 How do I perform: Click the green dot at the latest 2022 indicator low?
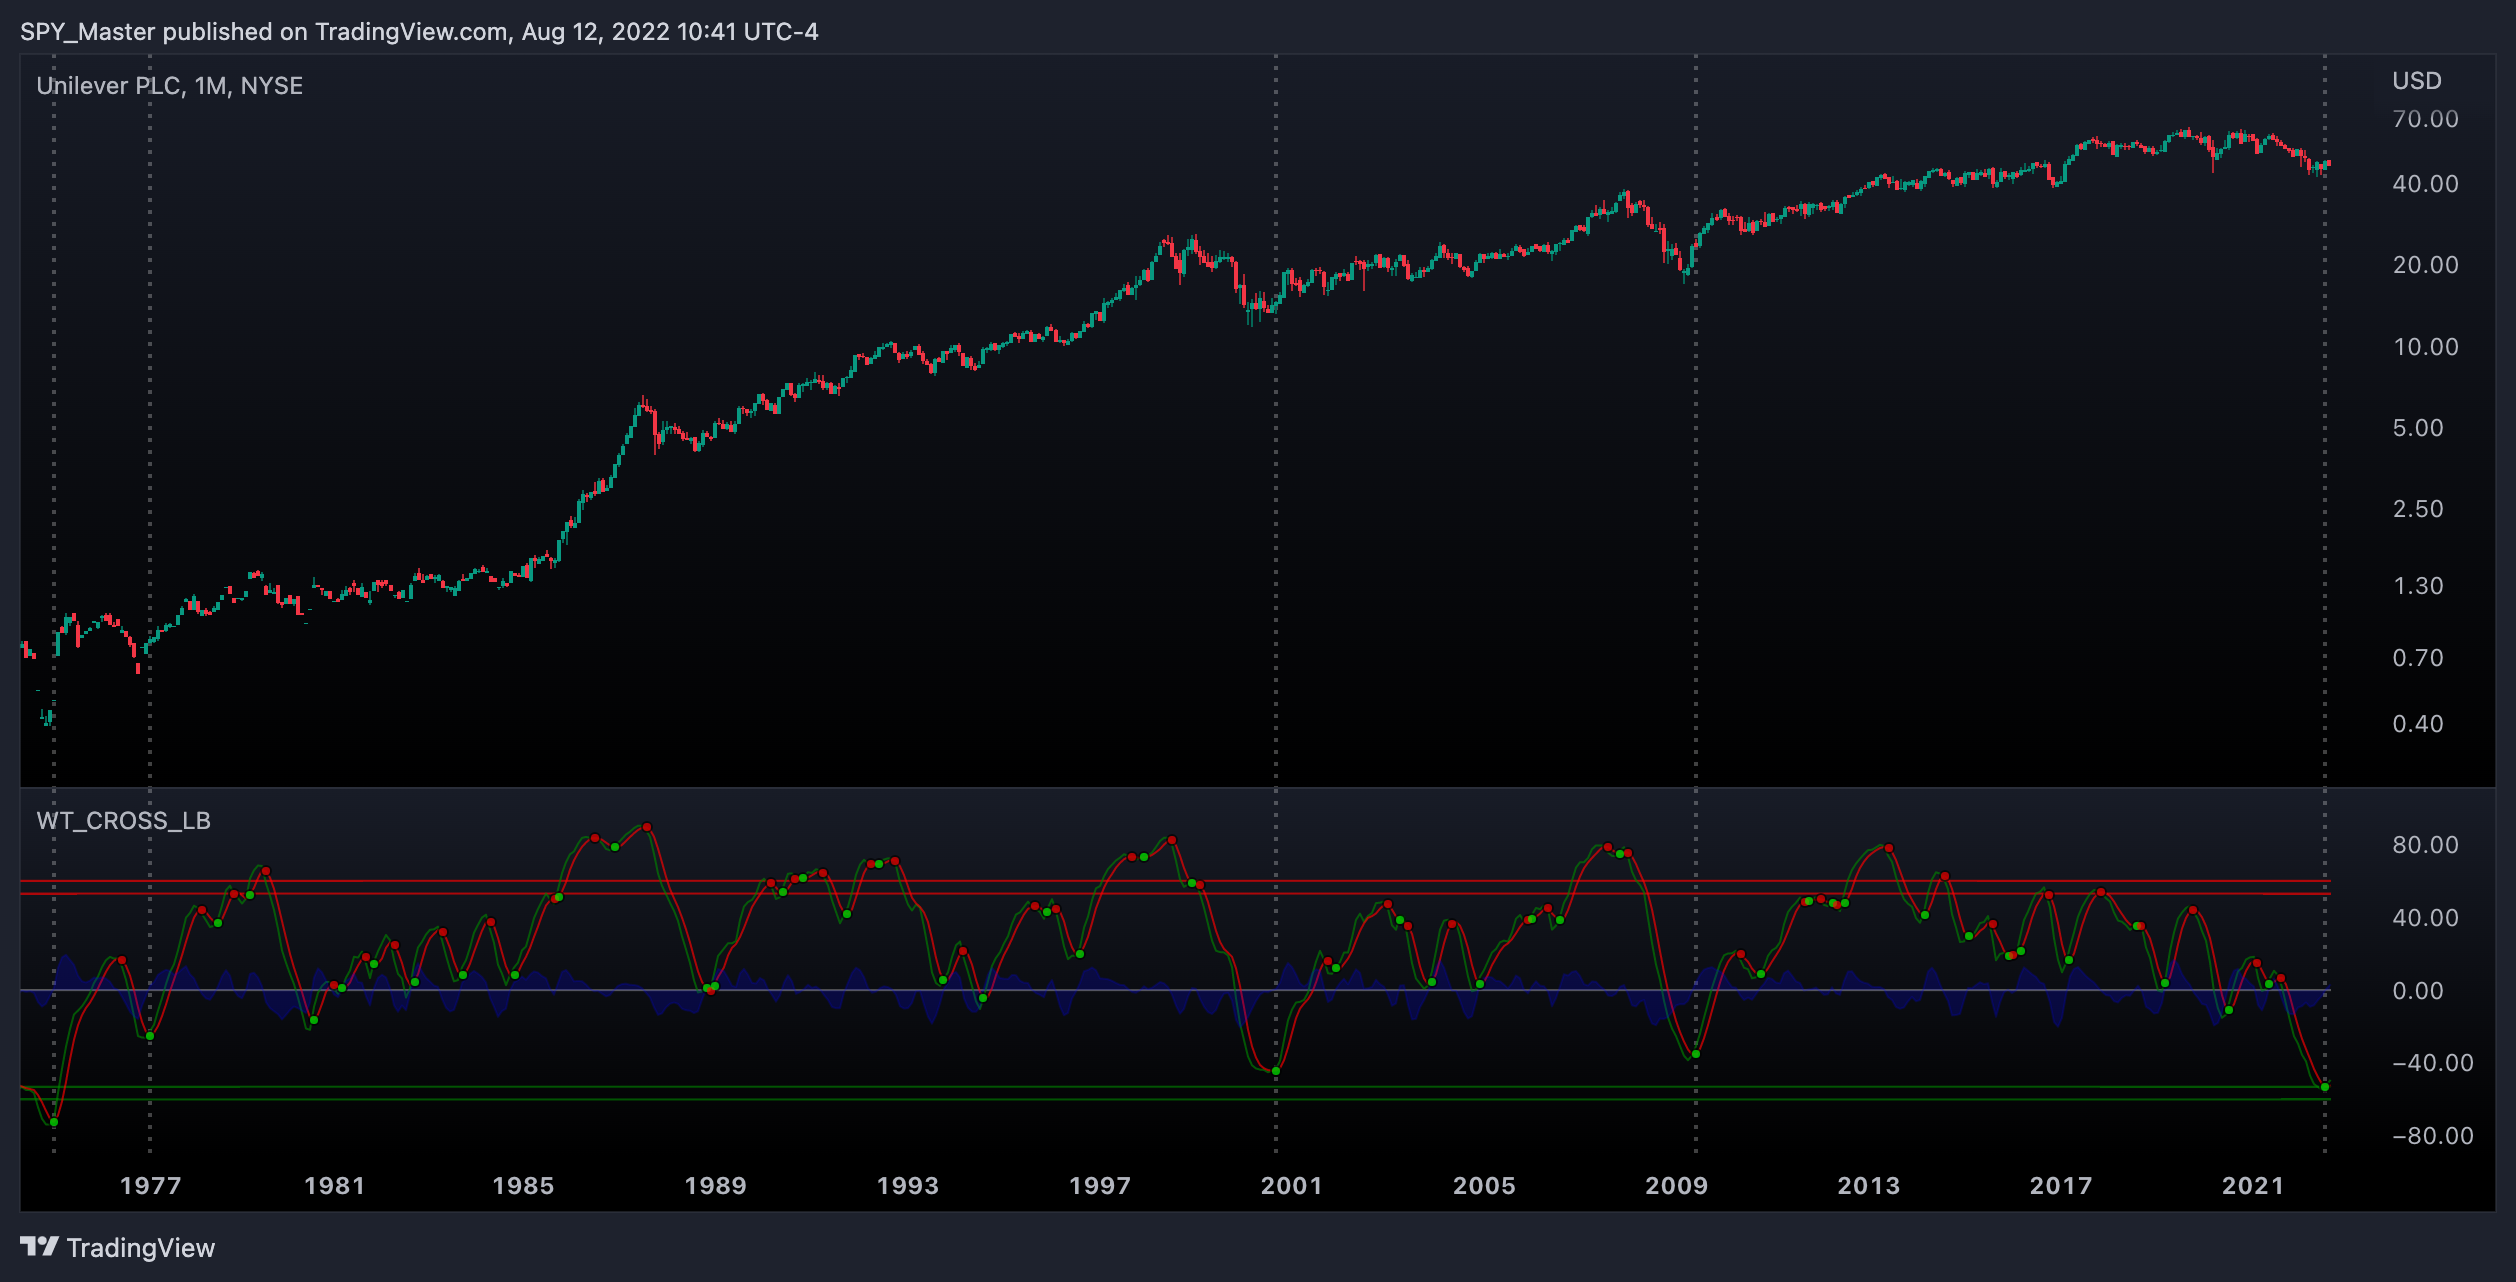tap(2325, 1087)
